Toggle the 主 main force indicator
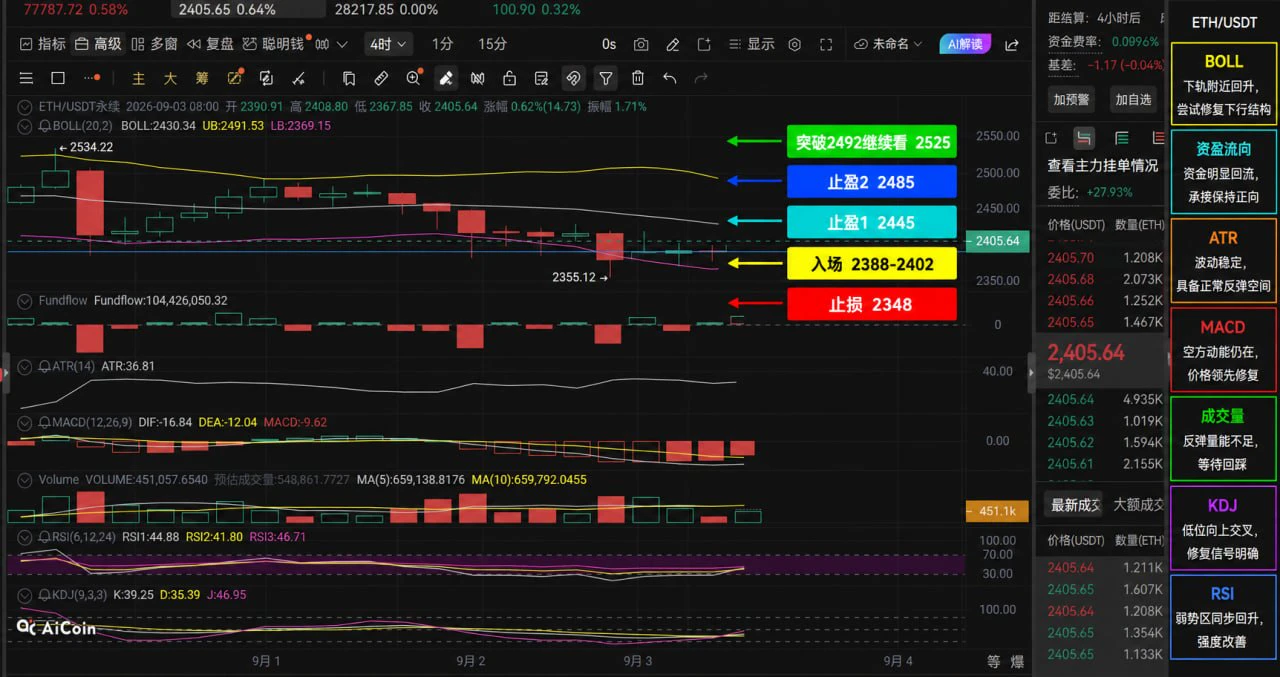This screenshot has height=677, width=1280. point(139,78)
